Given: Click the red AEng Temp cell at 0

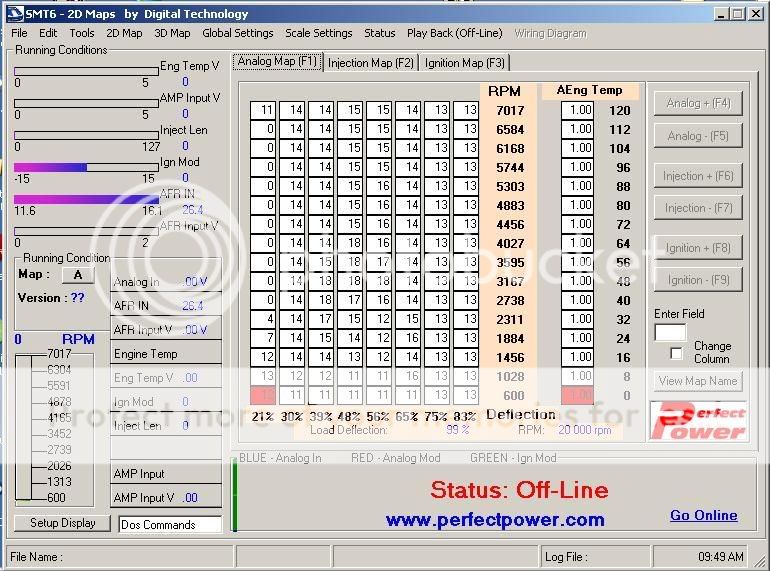Looking at the screenshot, I should point(578,395).
